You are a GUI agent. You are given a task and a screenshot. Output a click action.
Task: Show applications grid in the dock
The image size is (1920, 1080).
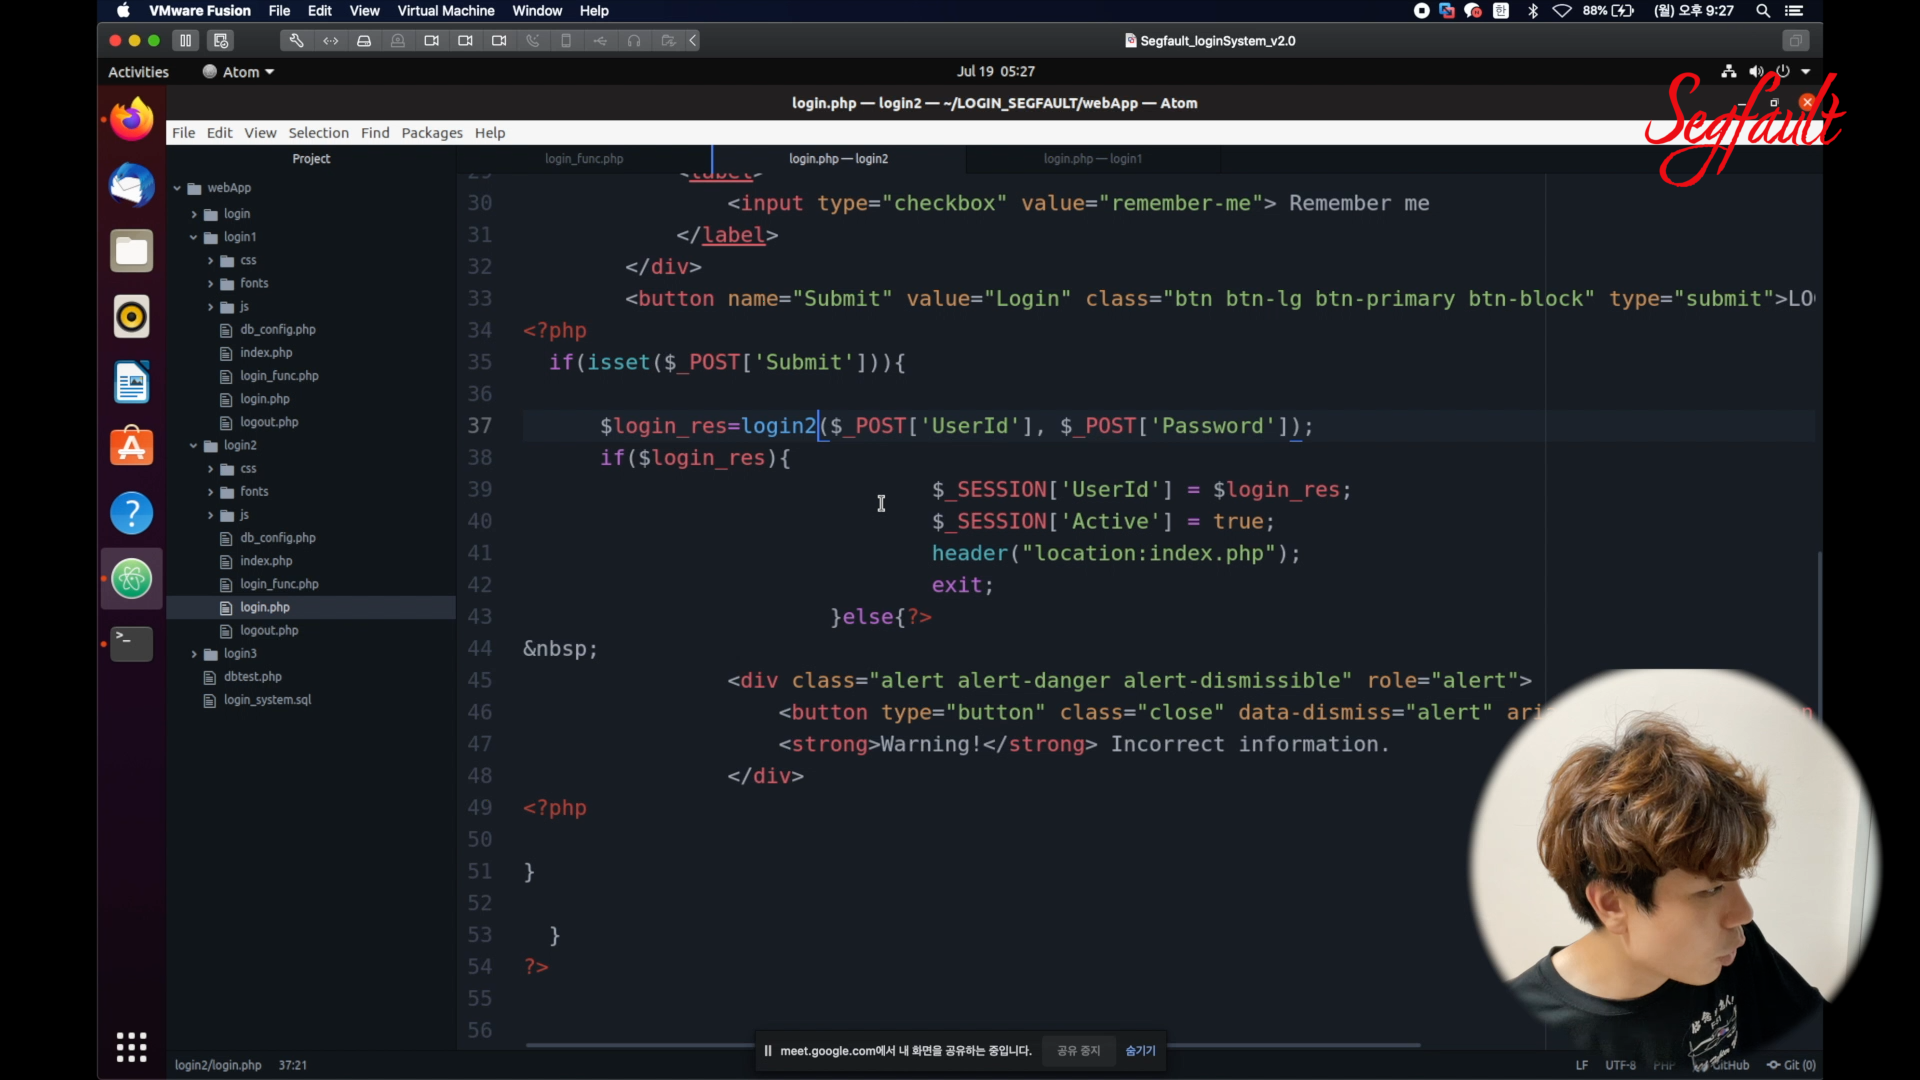131,1047
